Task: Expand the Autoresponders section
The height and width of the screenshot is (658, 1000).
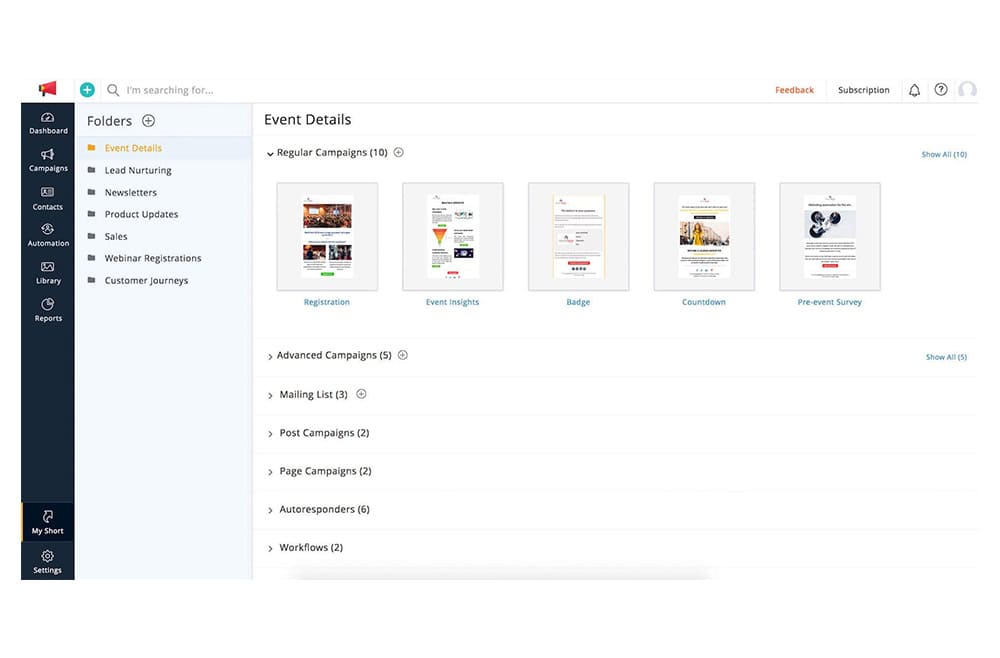Action: click(270, 510)
